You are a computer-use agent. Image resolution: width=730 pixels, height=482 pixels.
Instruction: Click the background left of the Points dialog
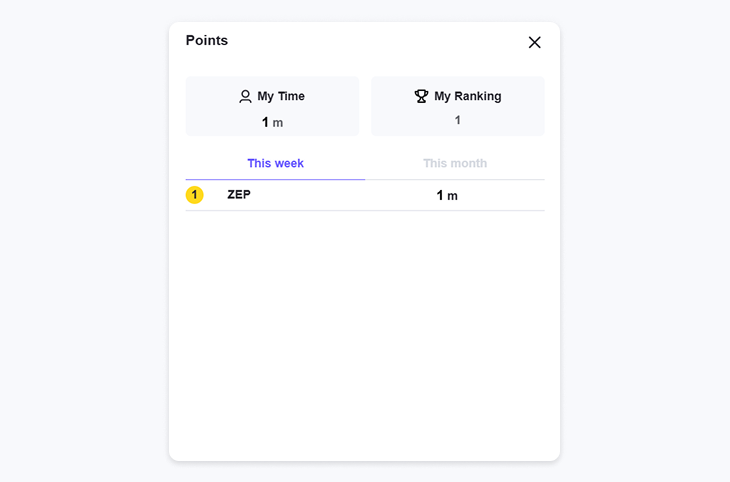(85, 240)
